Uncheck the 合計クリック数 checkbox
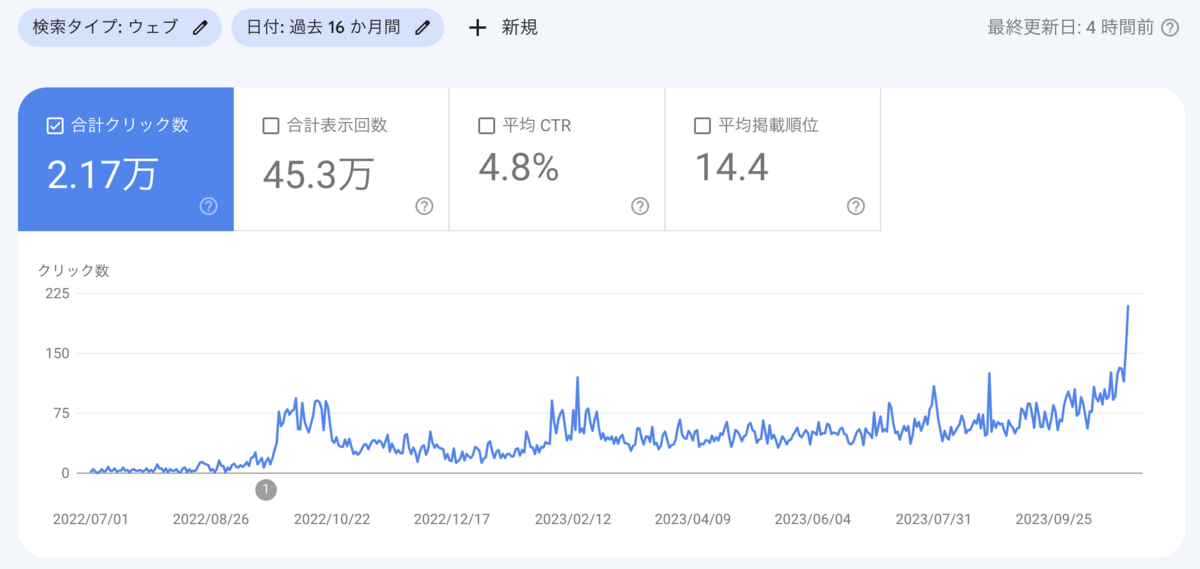The image size is (1200, 569). (x=55, y=126)
